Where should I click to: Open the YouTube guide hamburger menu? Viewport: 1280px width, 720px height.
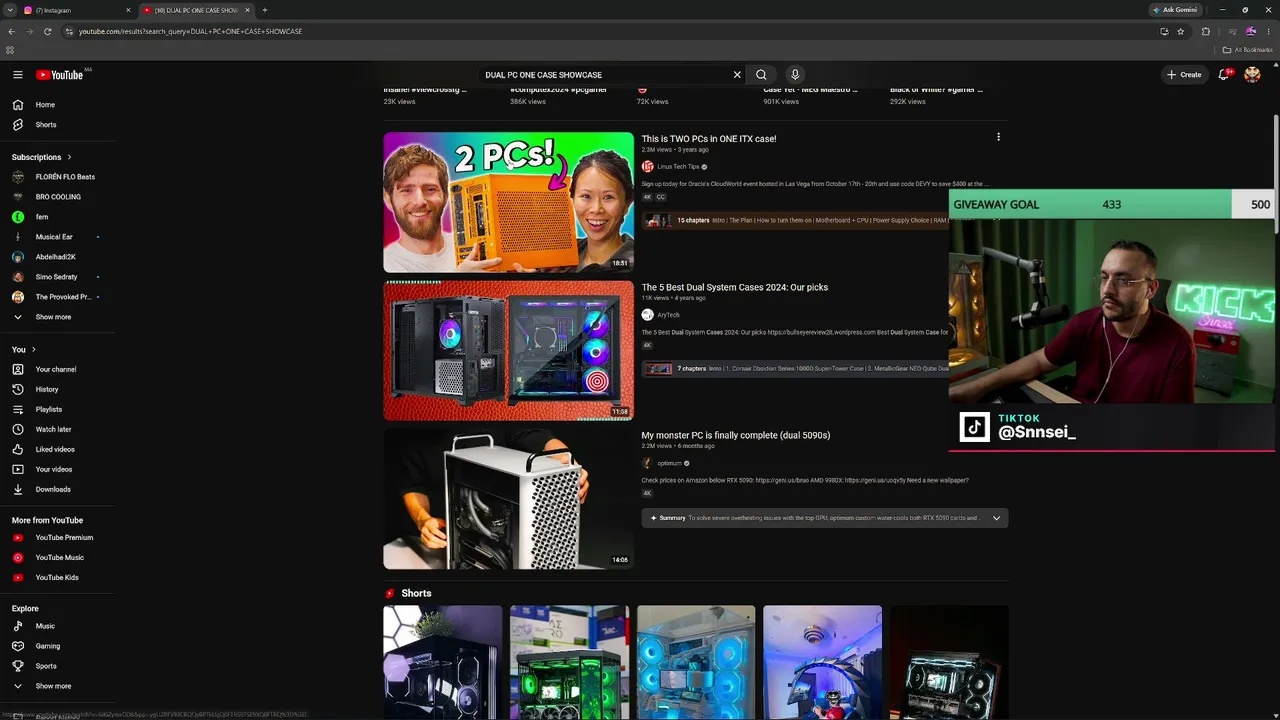[x=17, y=75]
